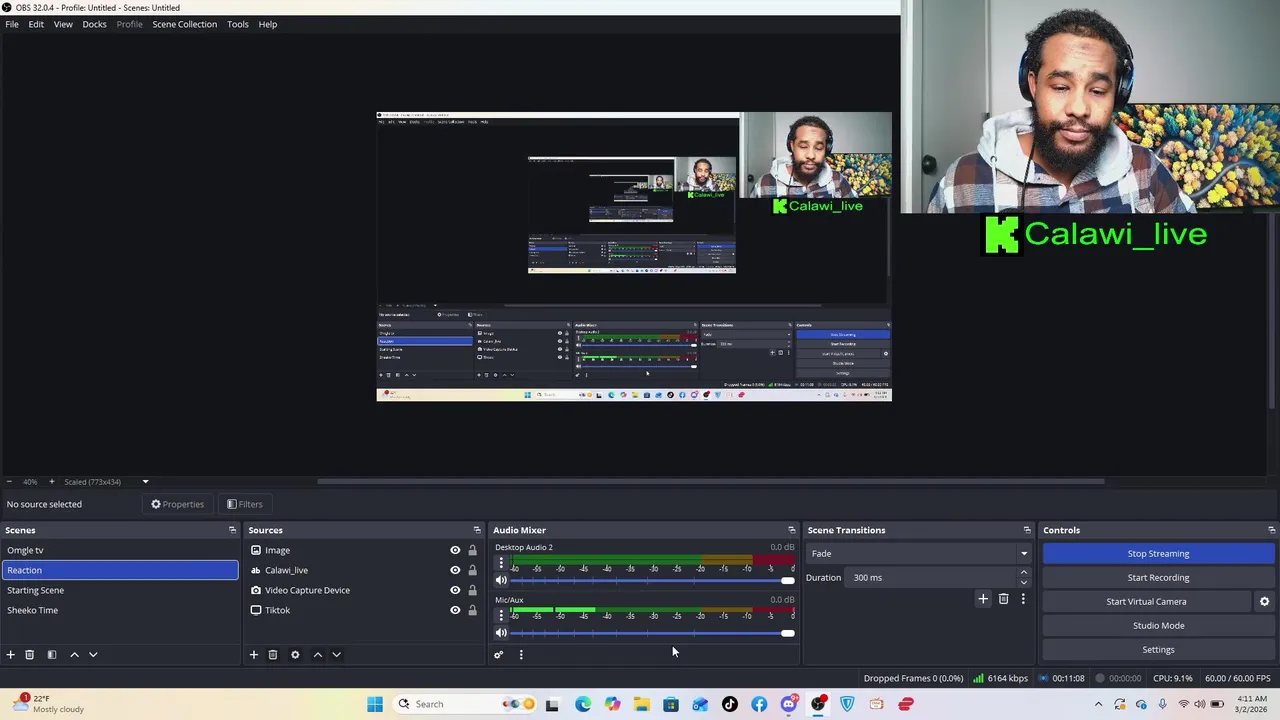Float the Sources dock panel
The image size is (1280, 720).
point(477,530)
